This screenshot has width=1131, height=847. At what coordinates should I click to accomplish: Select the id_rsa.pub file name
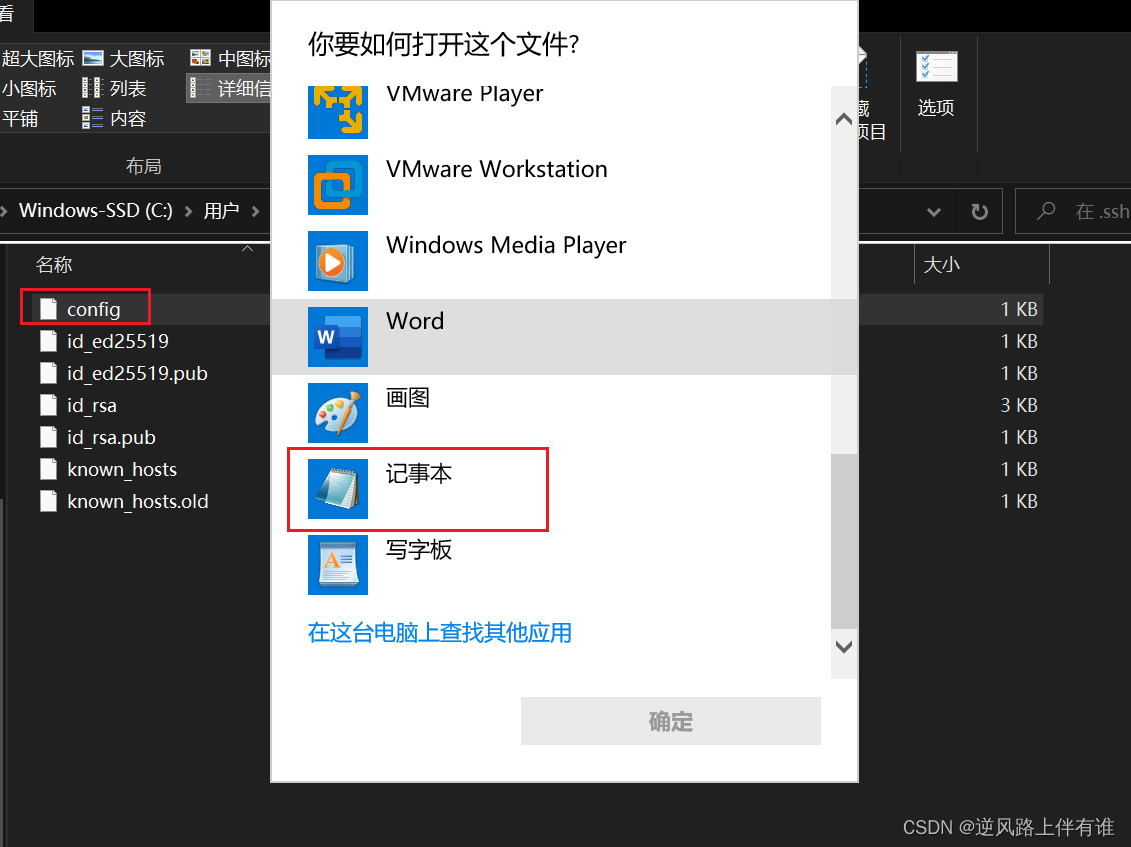pyautogui.click(x=111, y=437)
